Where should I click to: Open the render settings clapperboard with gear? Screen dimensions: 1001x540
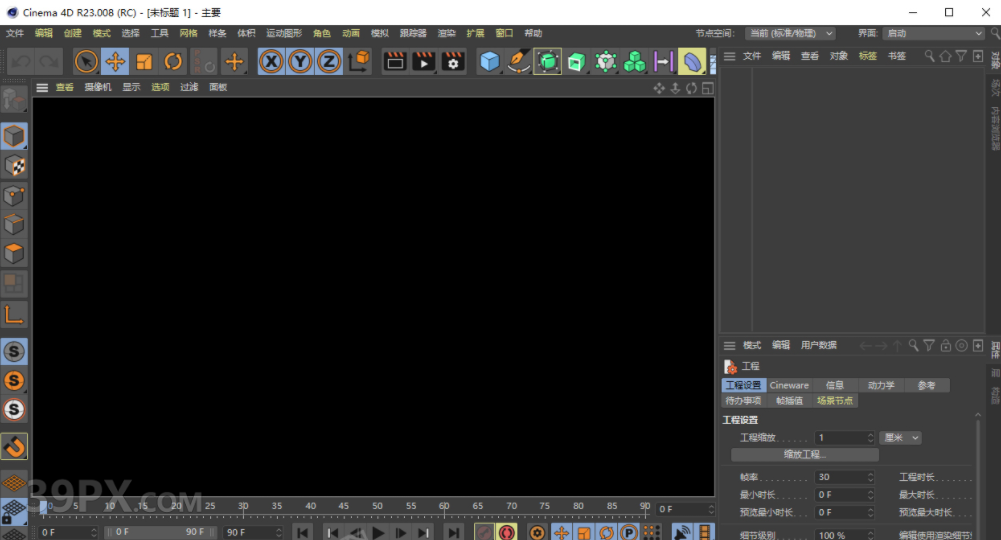(453, 62)
